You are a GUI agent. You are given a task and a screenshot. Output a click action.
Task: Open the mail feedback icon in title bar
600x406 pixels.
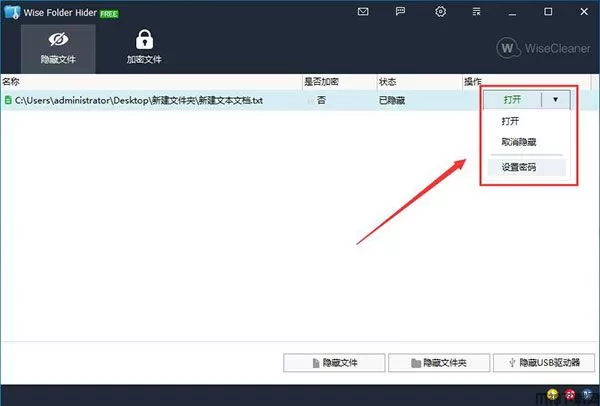pyautogui.click(x=363, y=12)
